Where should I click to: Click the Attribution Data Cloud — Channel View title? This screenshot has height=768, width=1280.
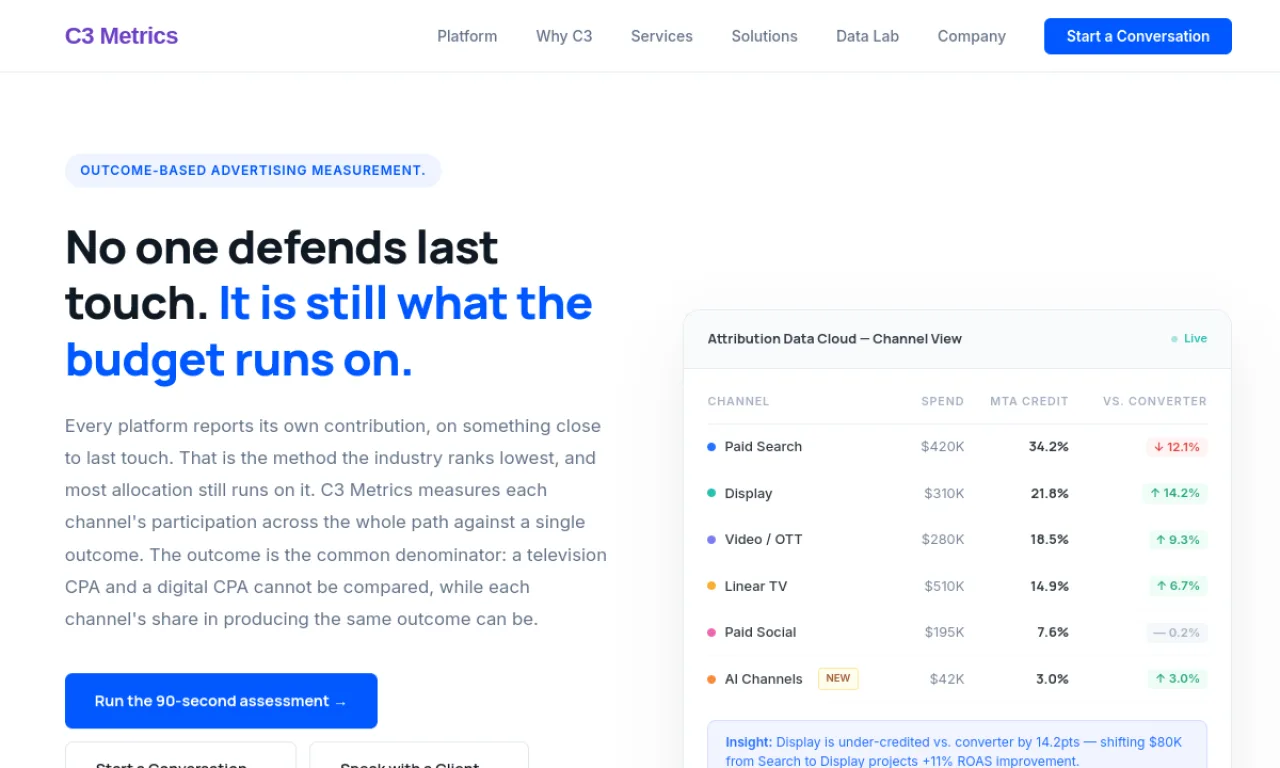(x=834, y=339)
